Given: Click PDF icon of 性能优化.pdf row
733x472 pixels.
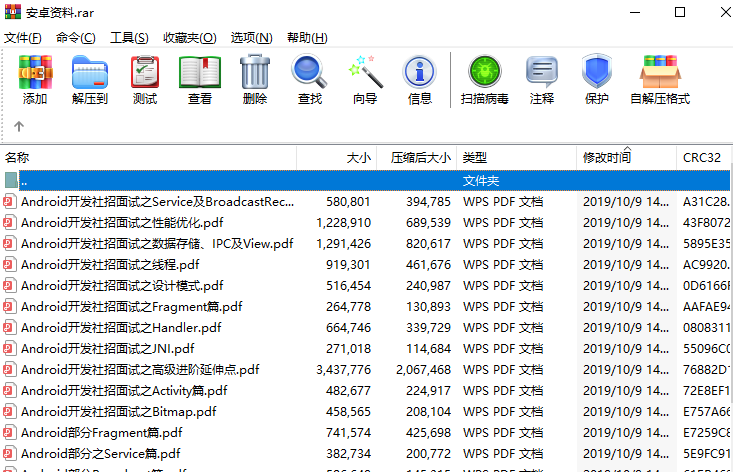Looking at the screenshot, I should pyautogui.click(x=9, y=222).
